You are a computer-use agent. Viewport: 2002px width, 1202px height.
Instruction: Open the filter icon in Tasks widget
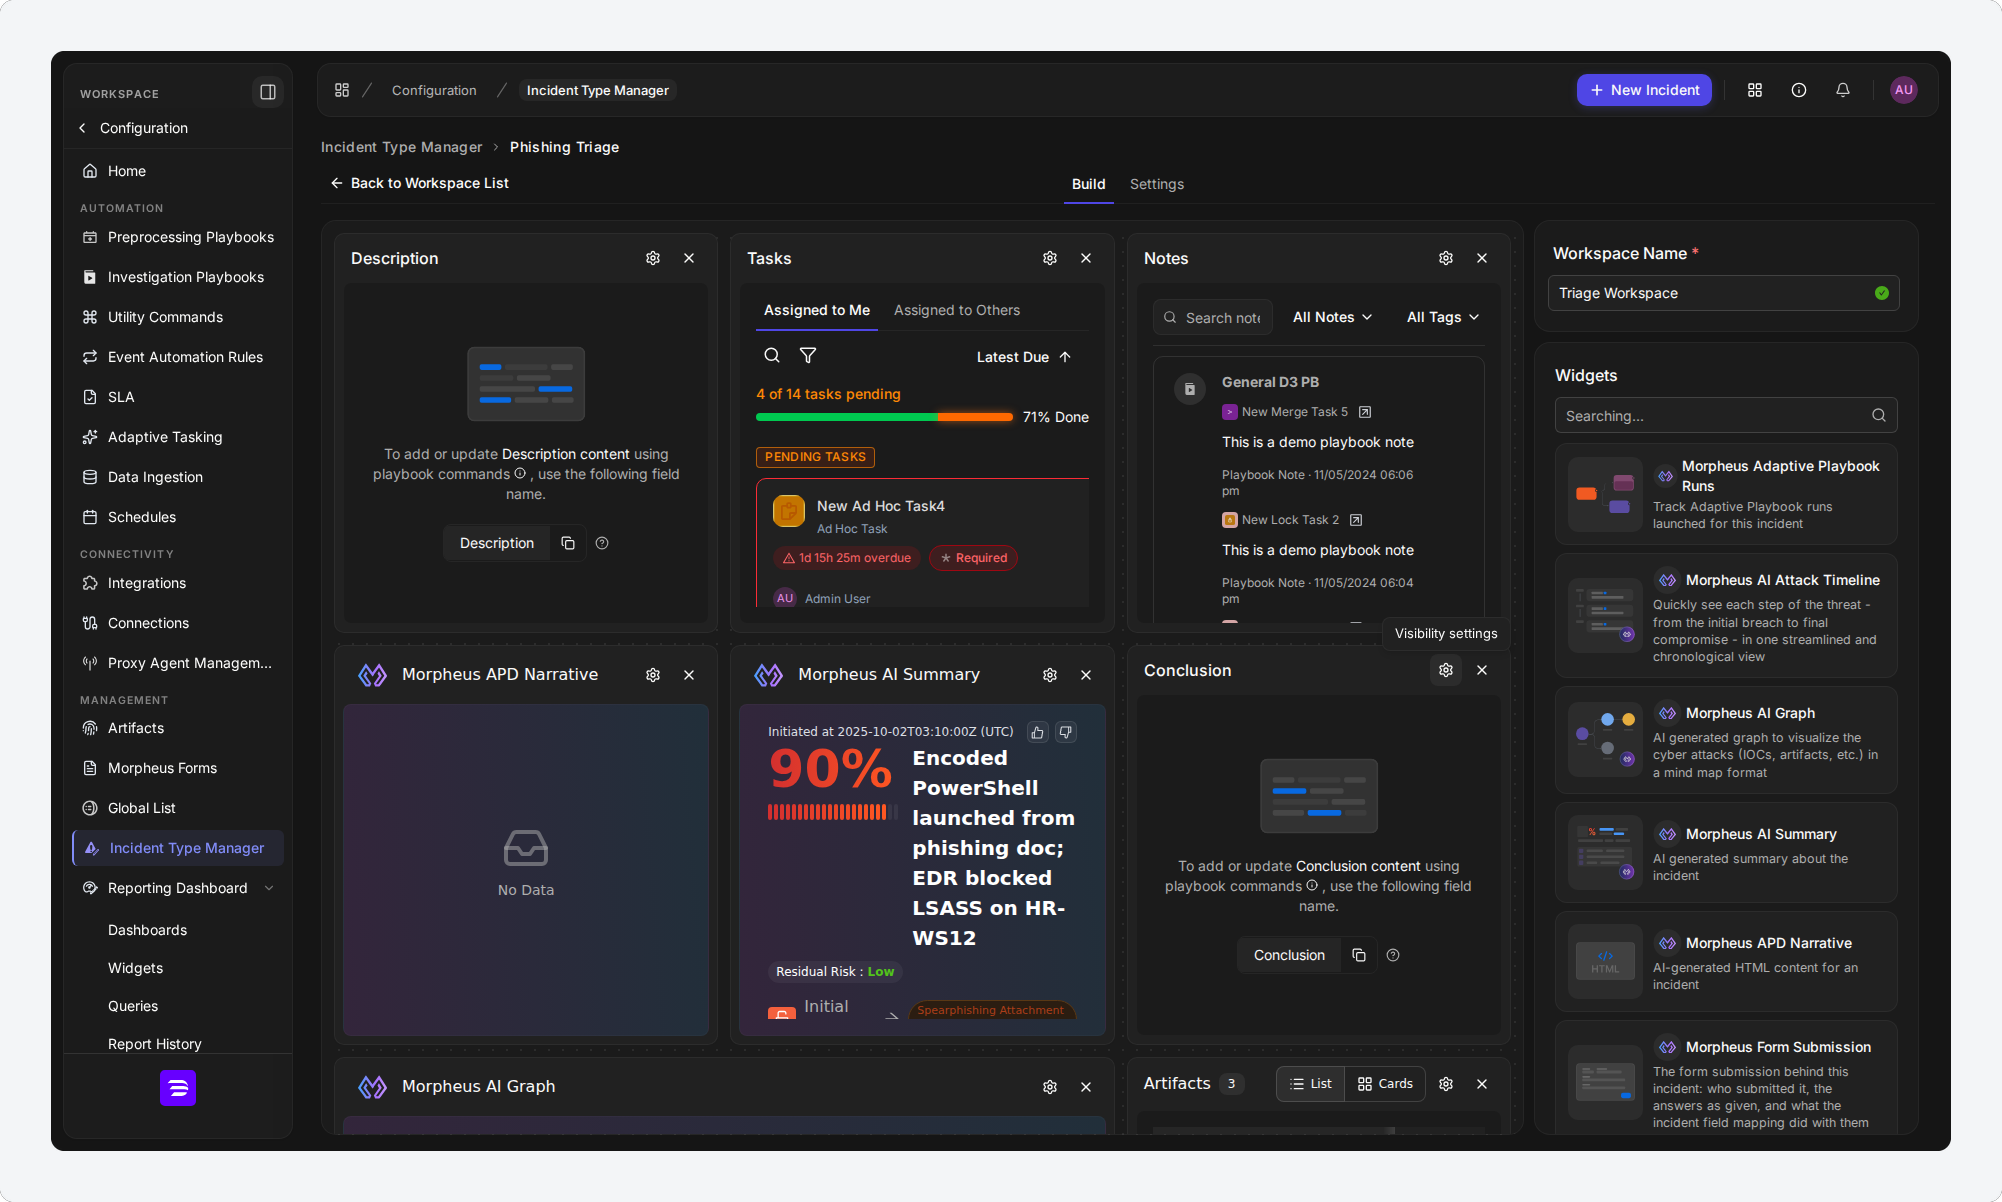click(808, 355)
